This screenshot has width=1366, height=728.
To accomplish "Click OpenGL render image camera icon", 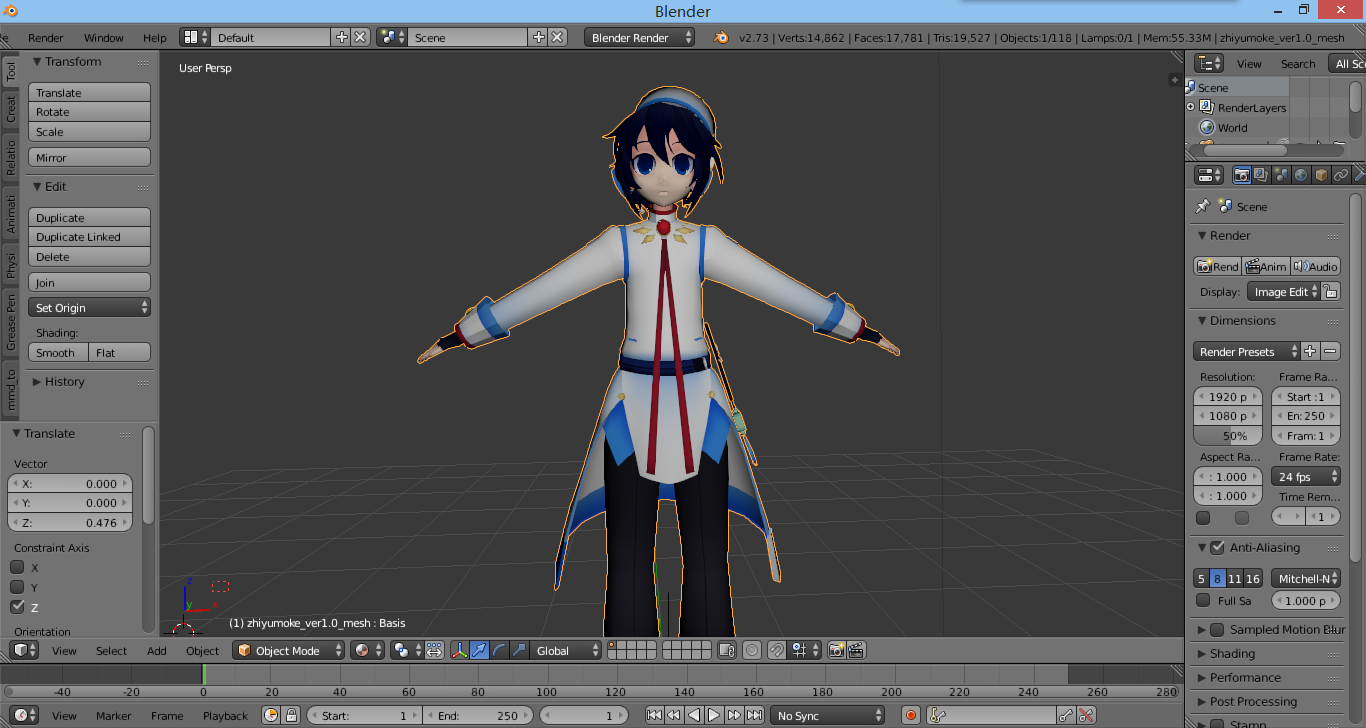I will (x=837, y=650).
